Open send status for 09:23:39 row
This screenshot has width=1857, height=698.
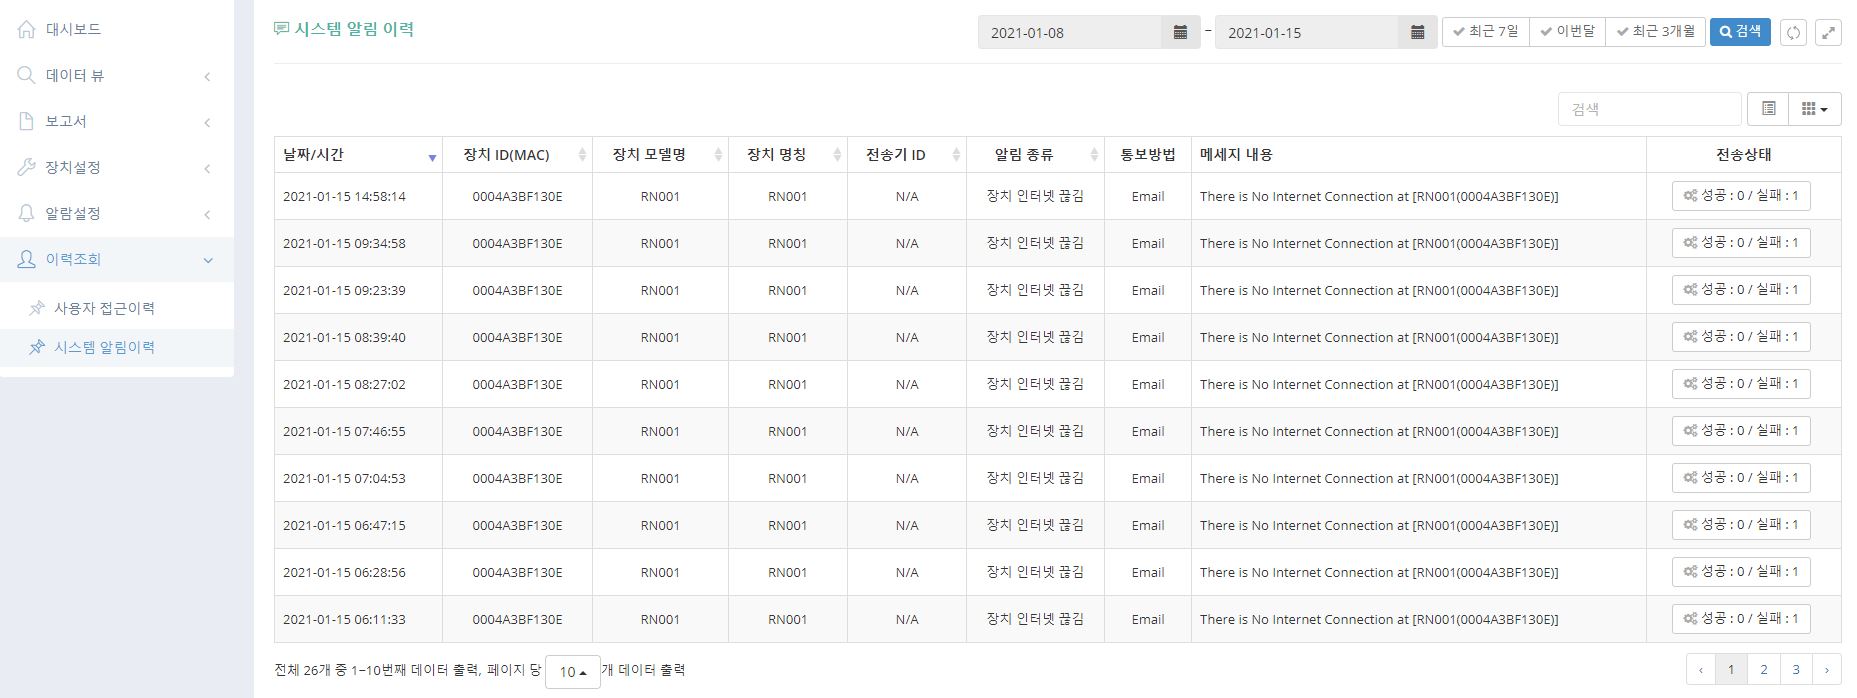pos(1741,290)
